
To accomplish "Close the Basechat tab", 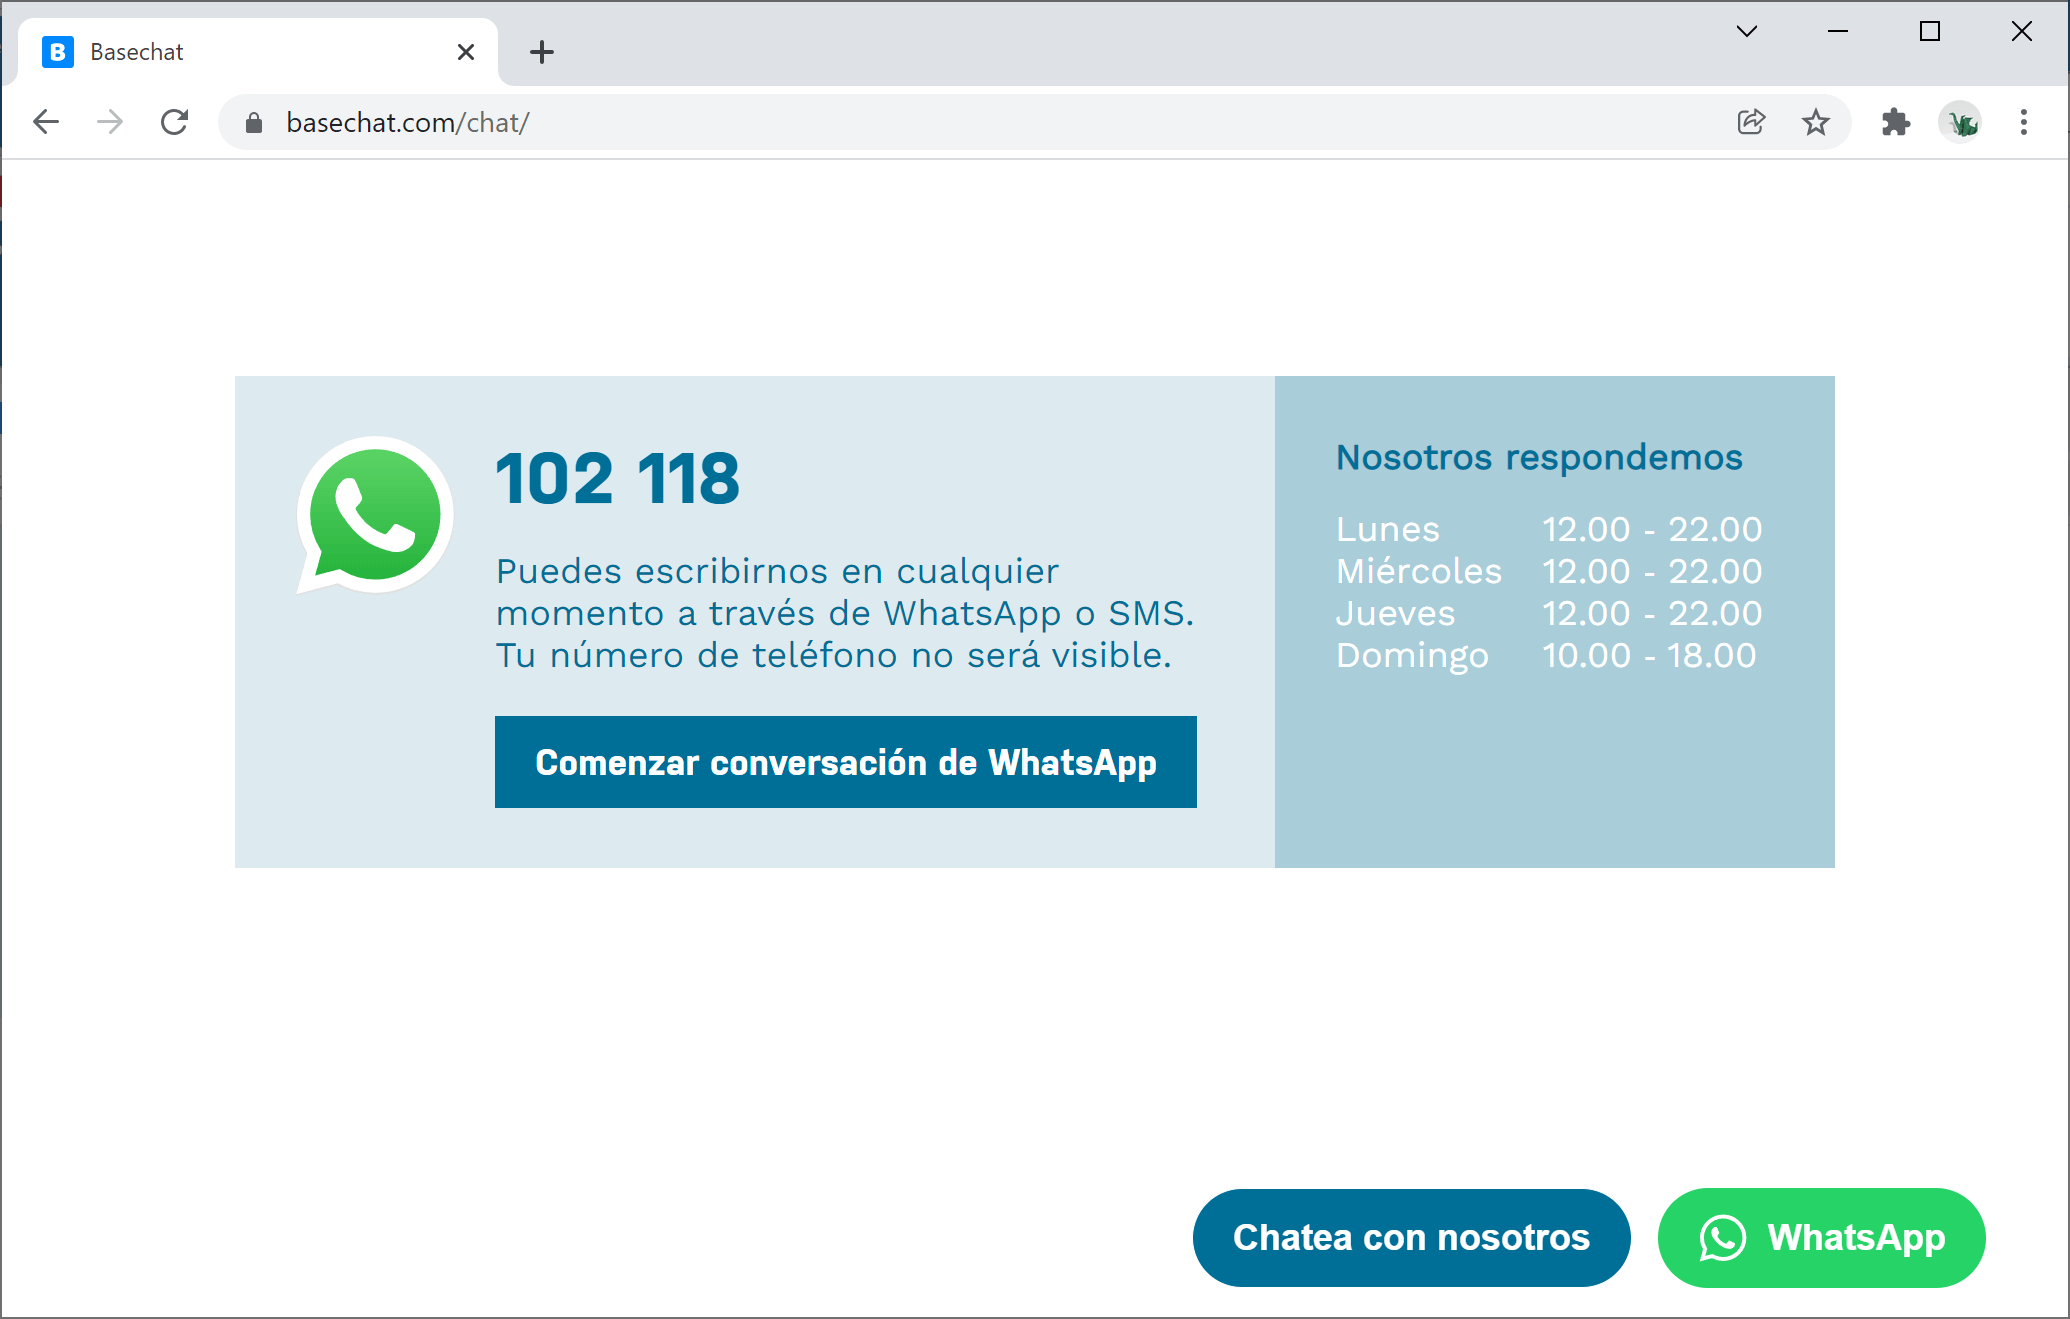I will pos(466,52).
